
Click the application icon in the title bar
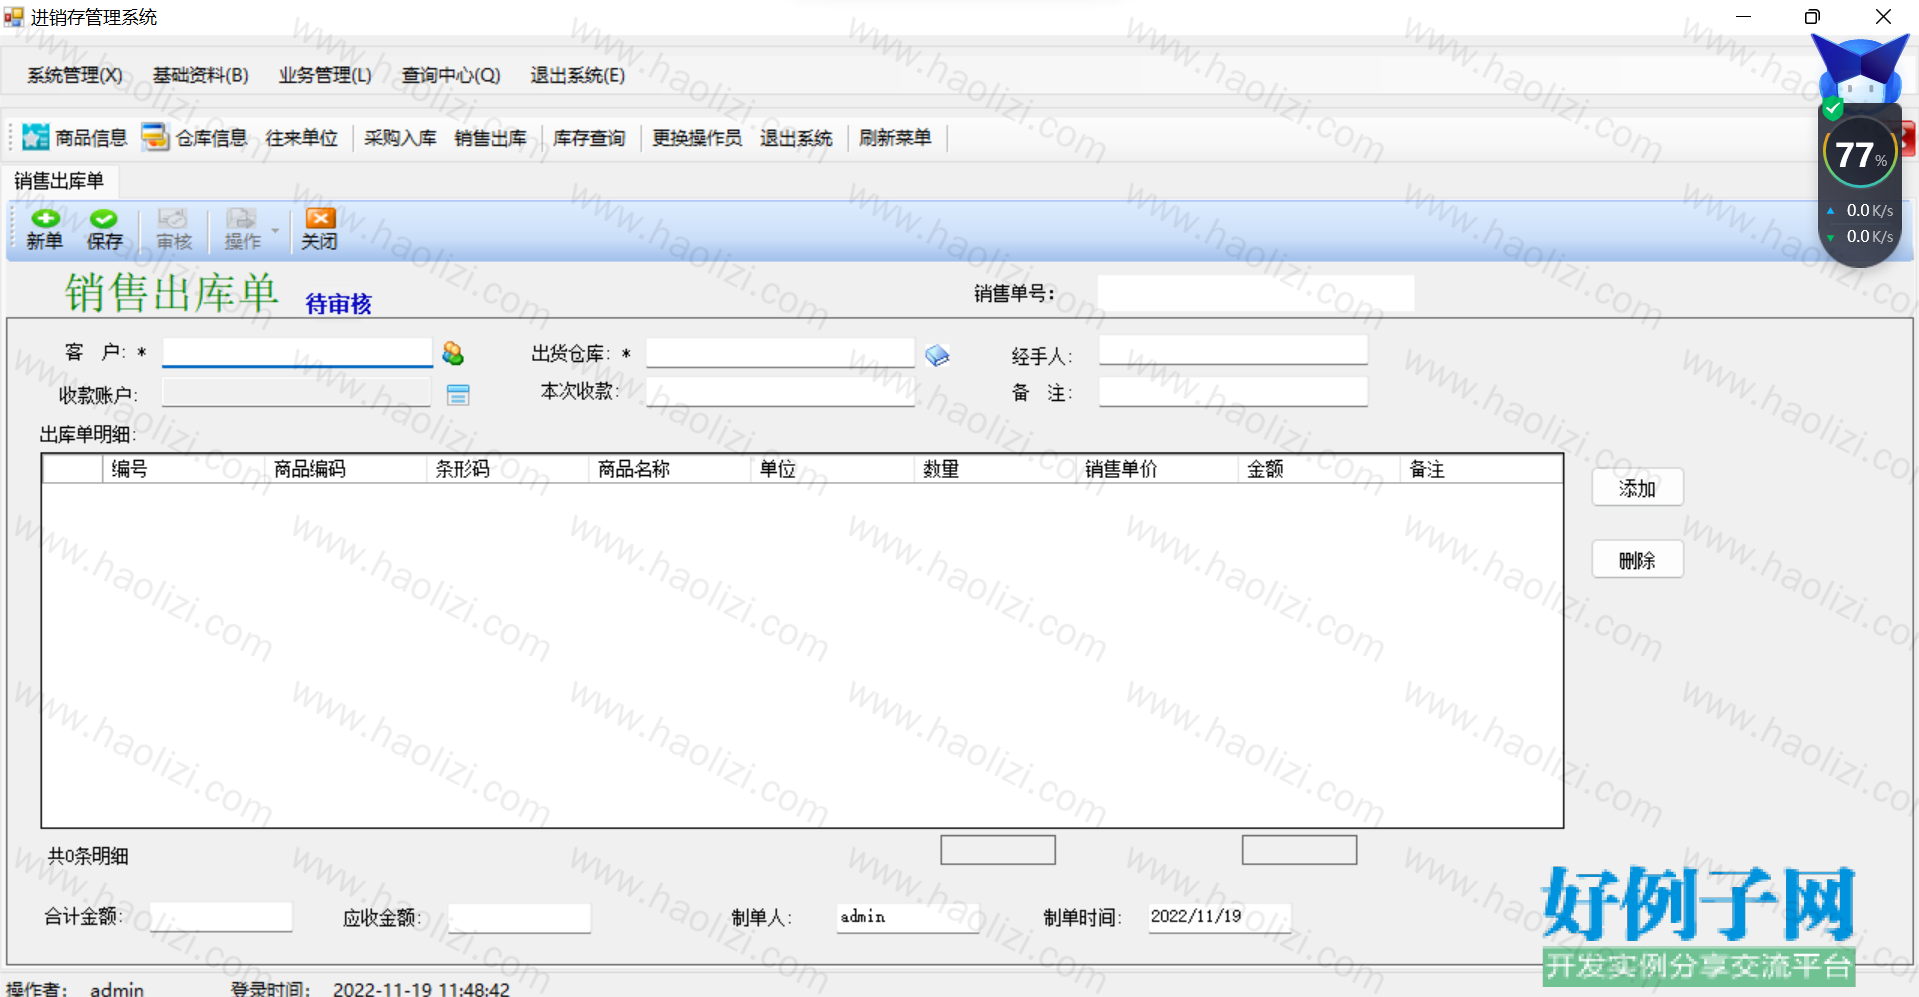click(14, 17)
